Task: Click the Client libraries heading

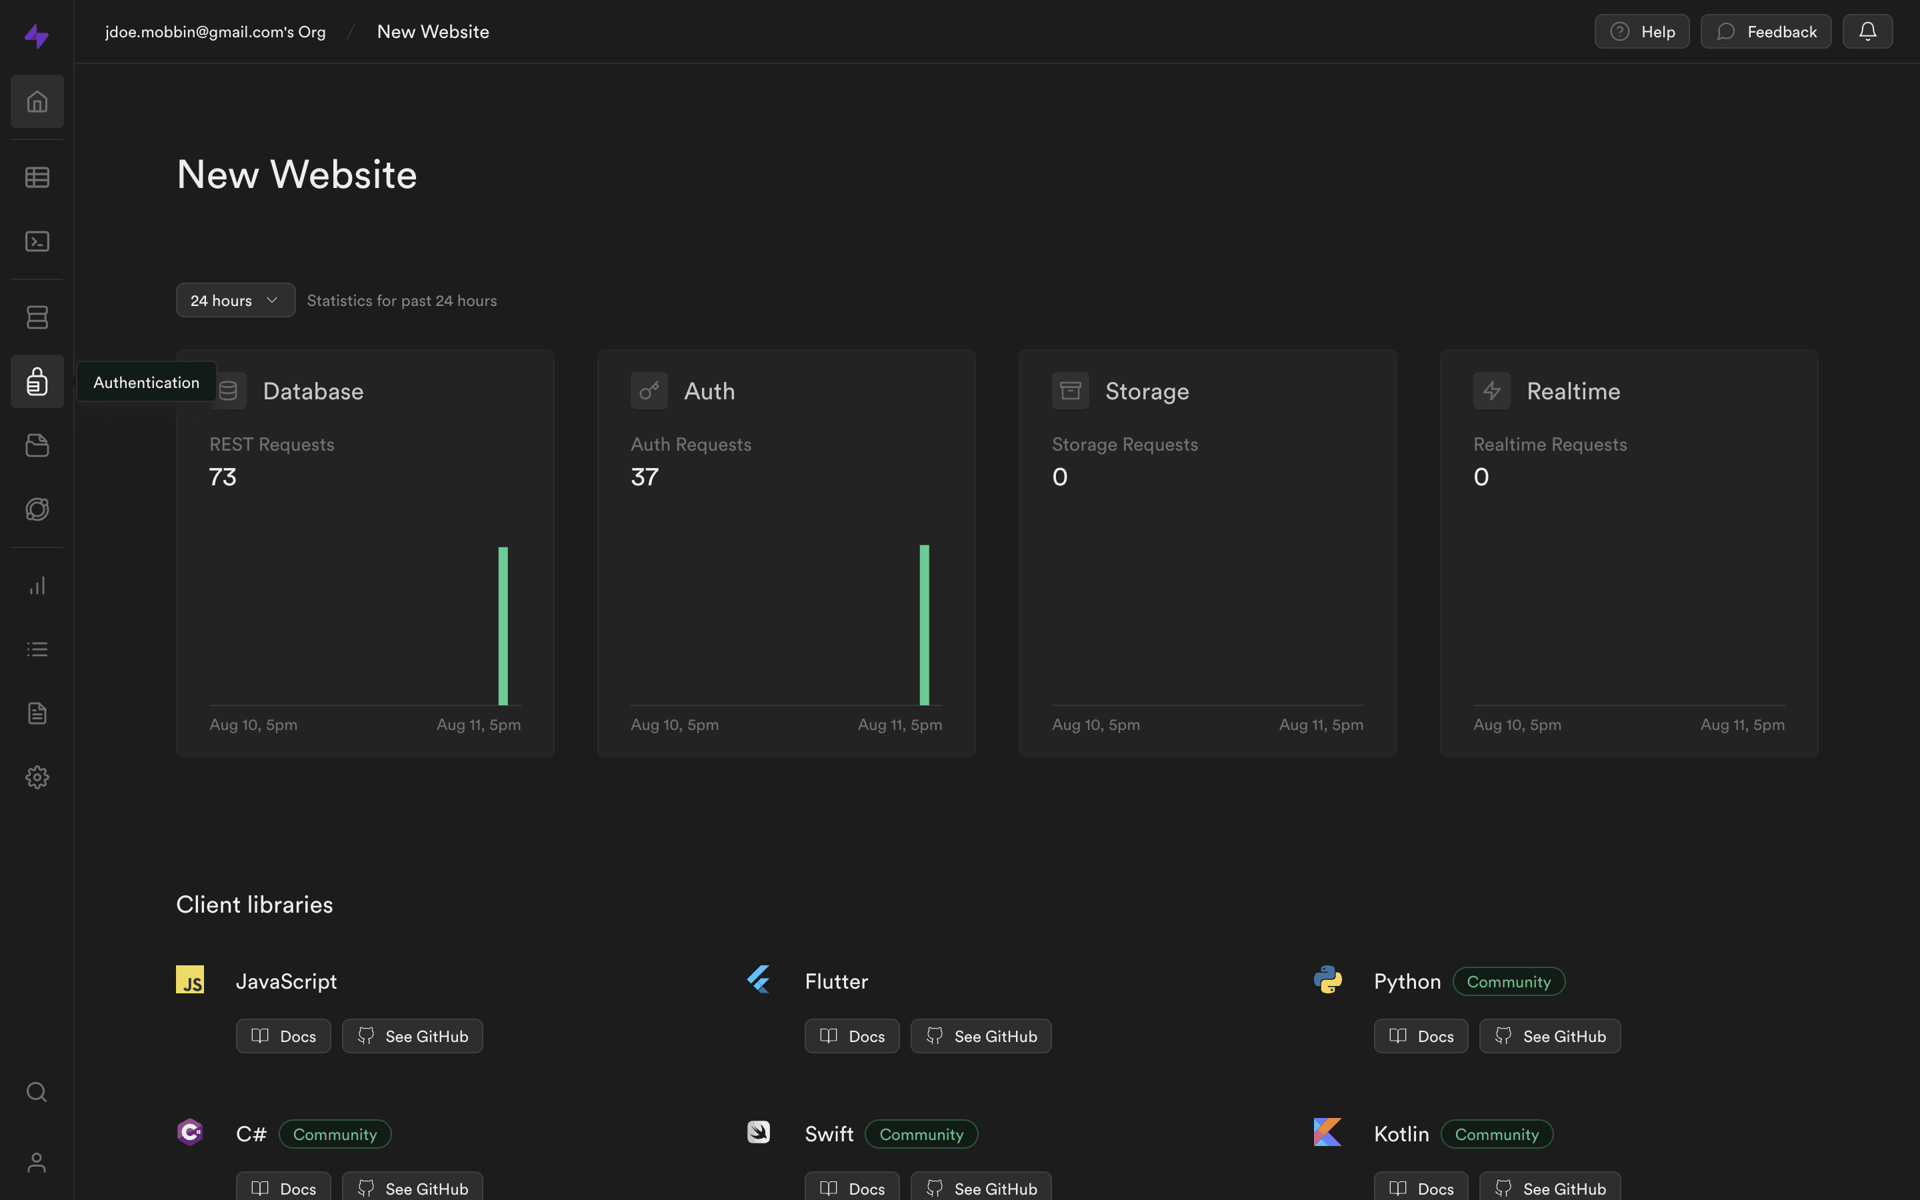Action: (x=254, y=904)
